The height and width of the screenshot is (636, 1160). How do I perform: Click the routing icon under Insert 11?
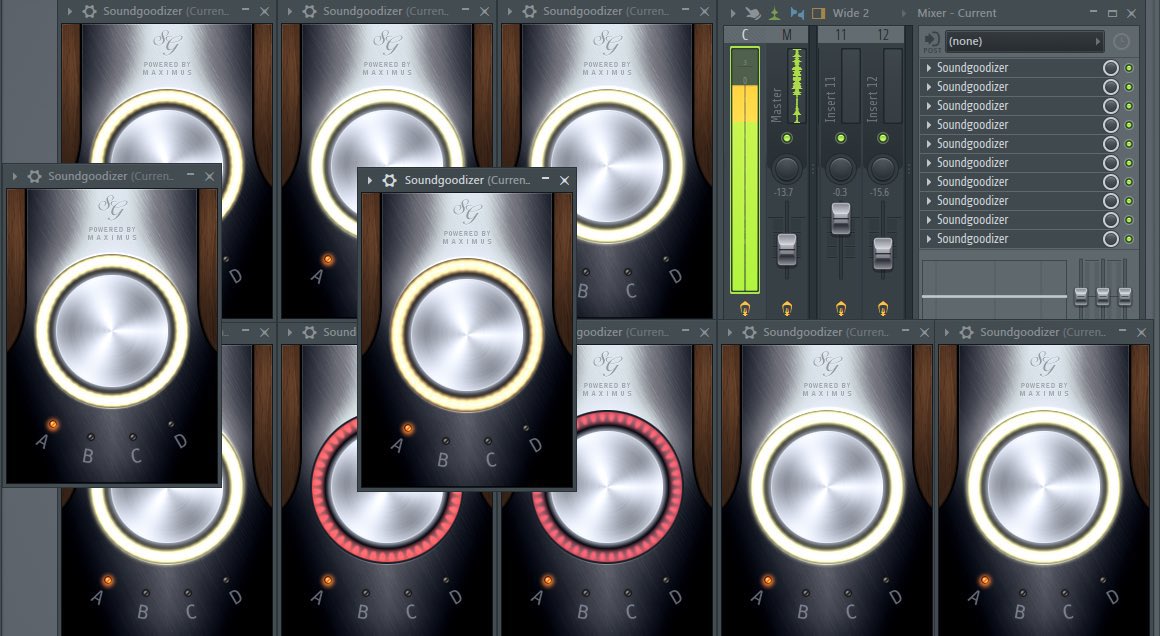[840, 308]
